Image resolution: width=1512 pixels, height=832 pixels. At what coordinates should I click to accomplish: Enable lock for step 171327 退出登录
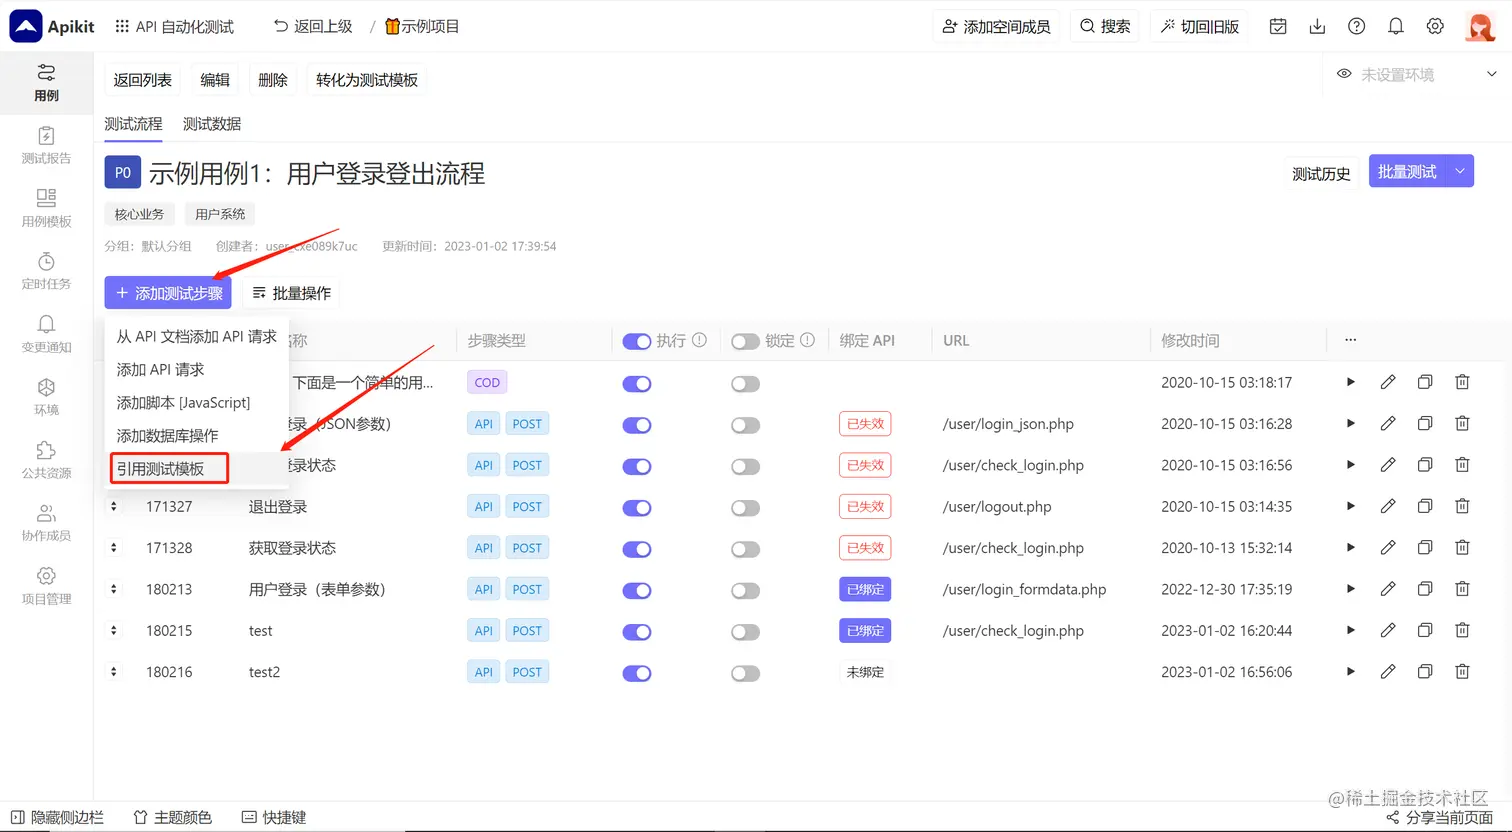[x=745, y=507]
